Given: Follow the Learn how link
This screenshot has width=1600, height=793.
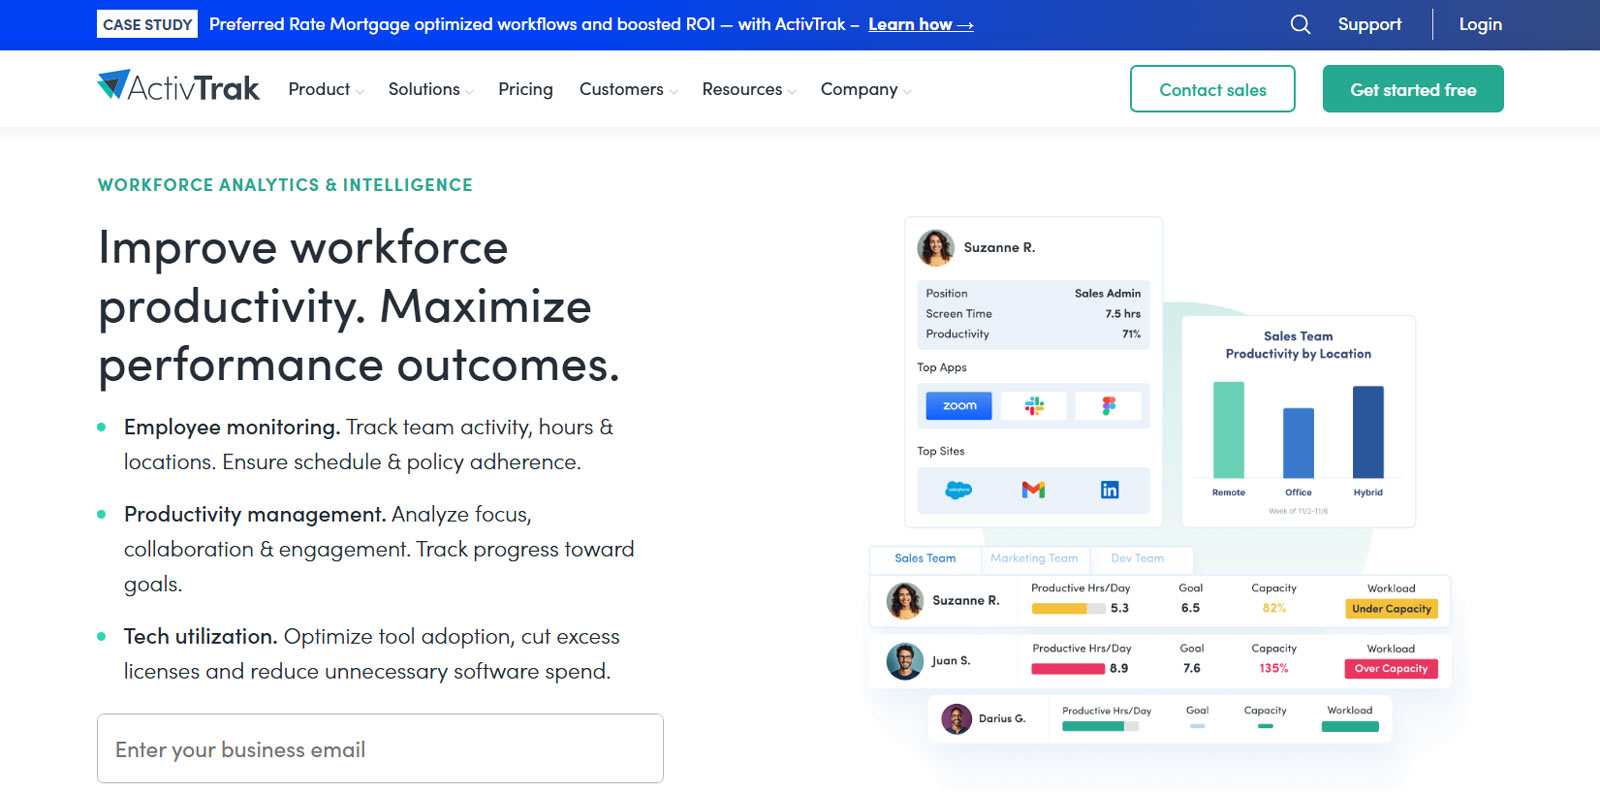Looking at the screenshot, I should [920, 24].
